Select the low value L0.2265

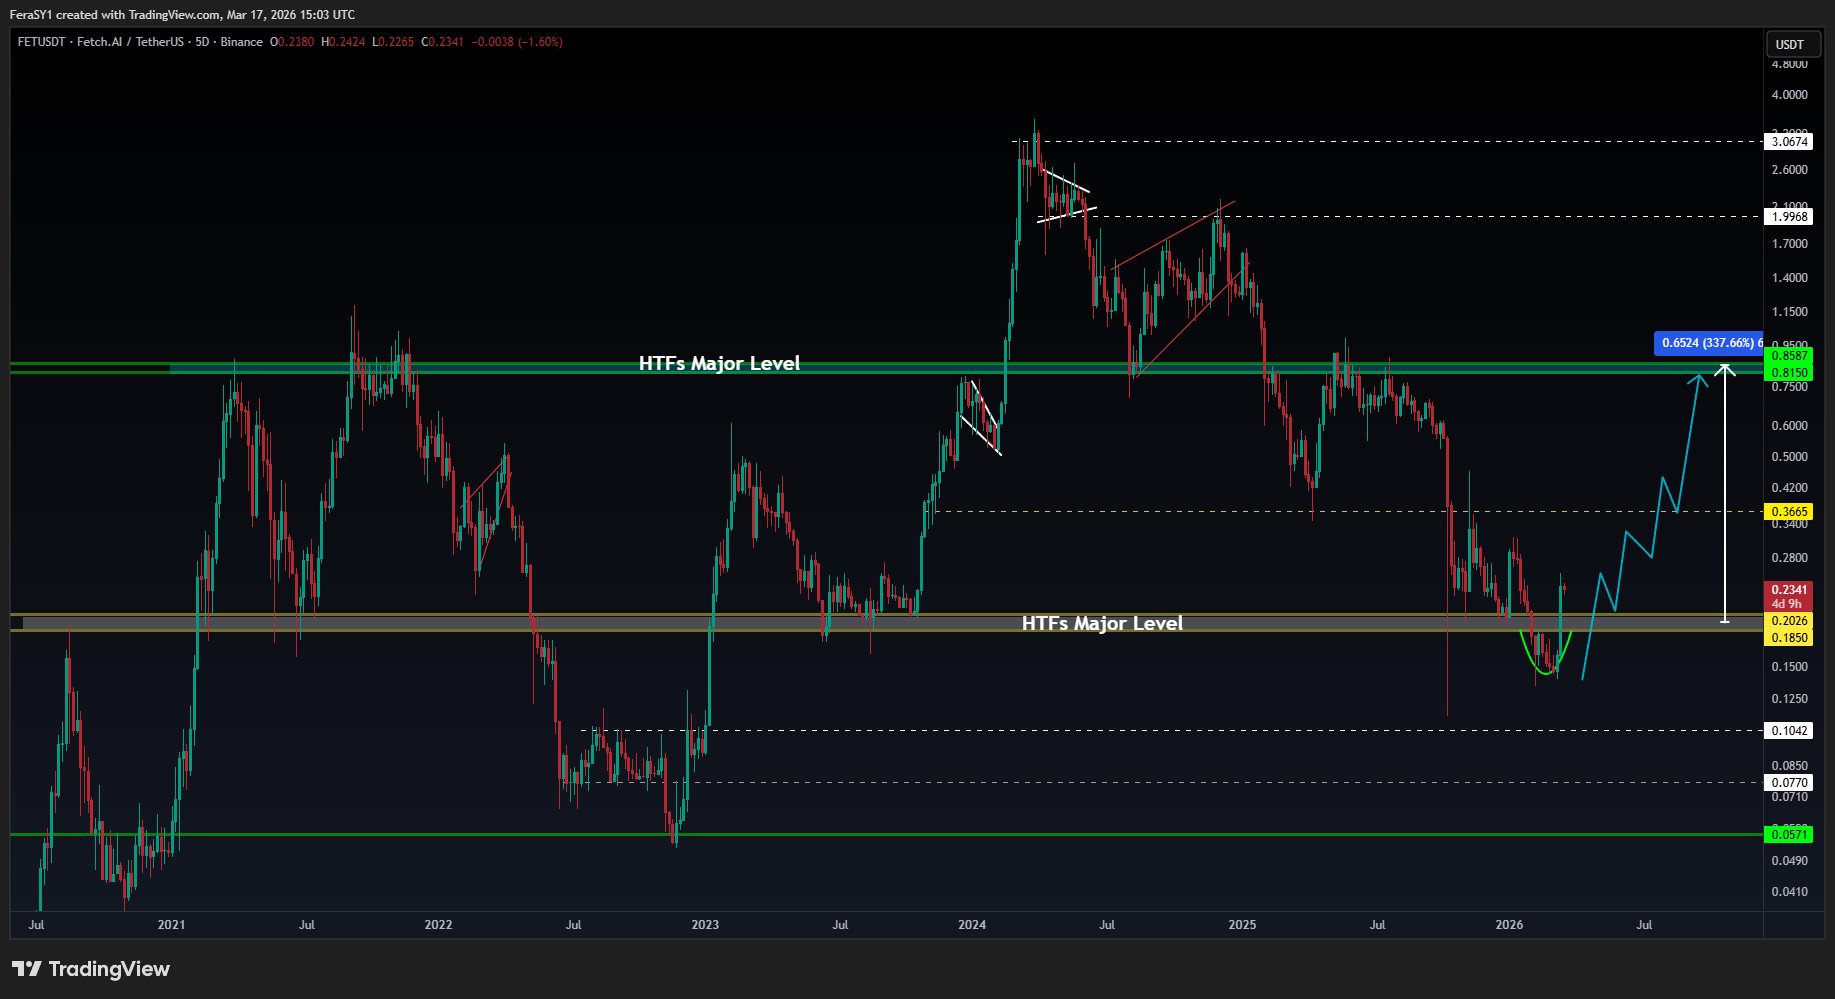point(393,42)
